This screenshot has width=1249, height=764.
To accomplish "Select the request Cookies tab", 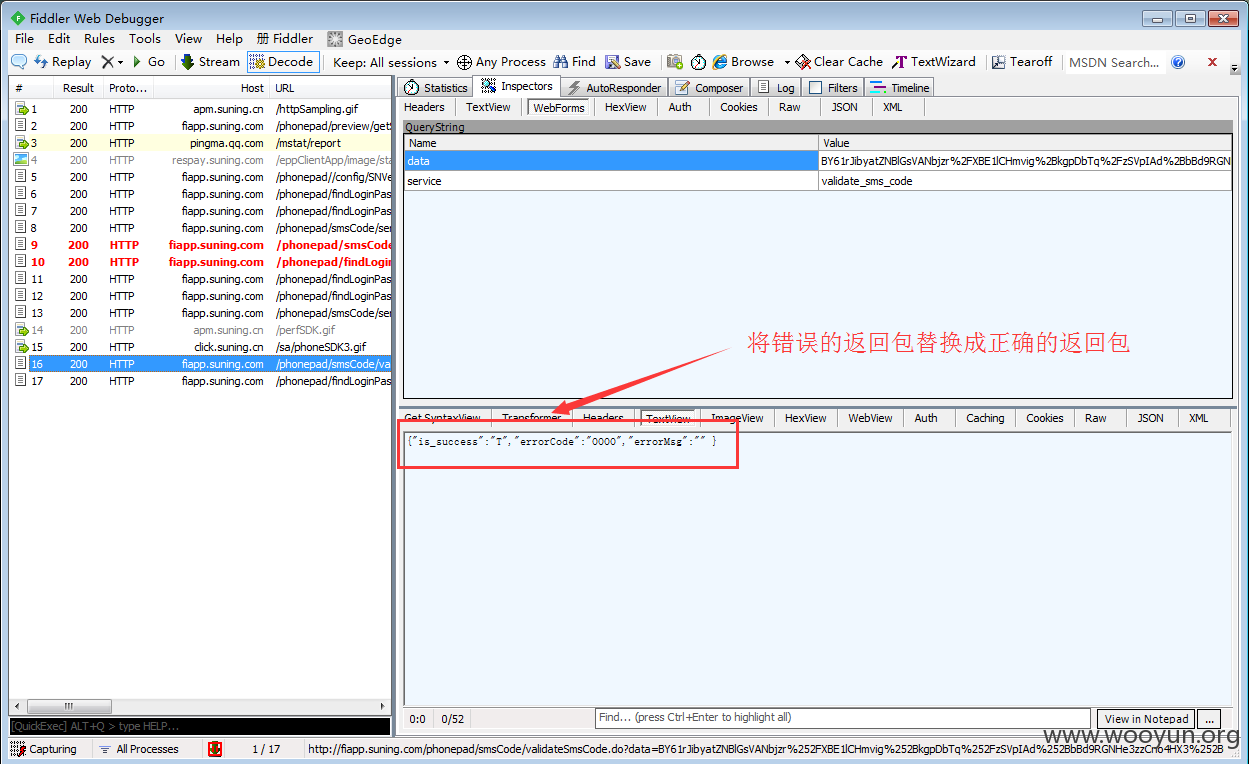I will point(739,107).
